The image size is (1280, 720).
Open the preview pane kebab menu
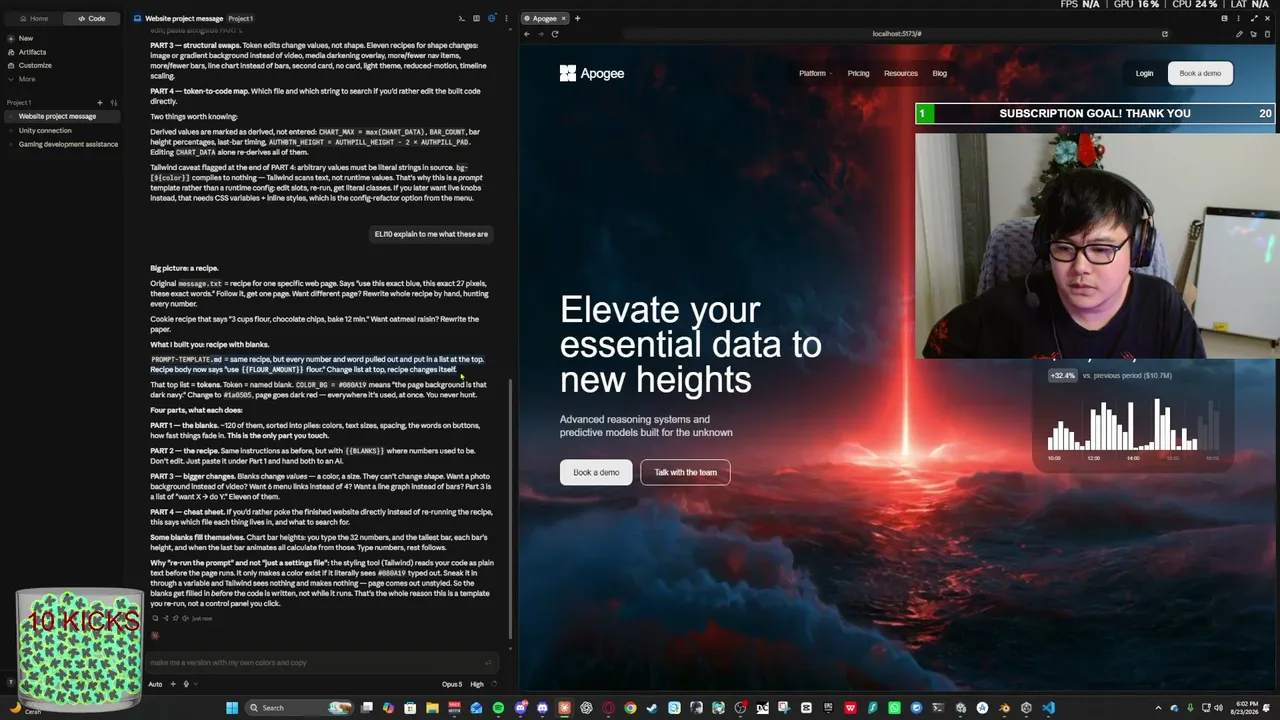[1240, 18]
